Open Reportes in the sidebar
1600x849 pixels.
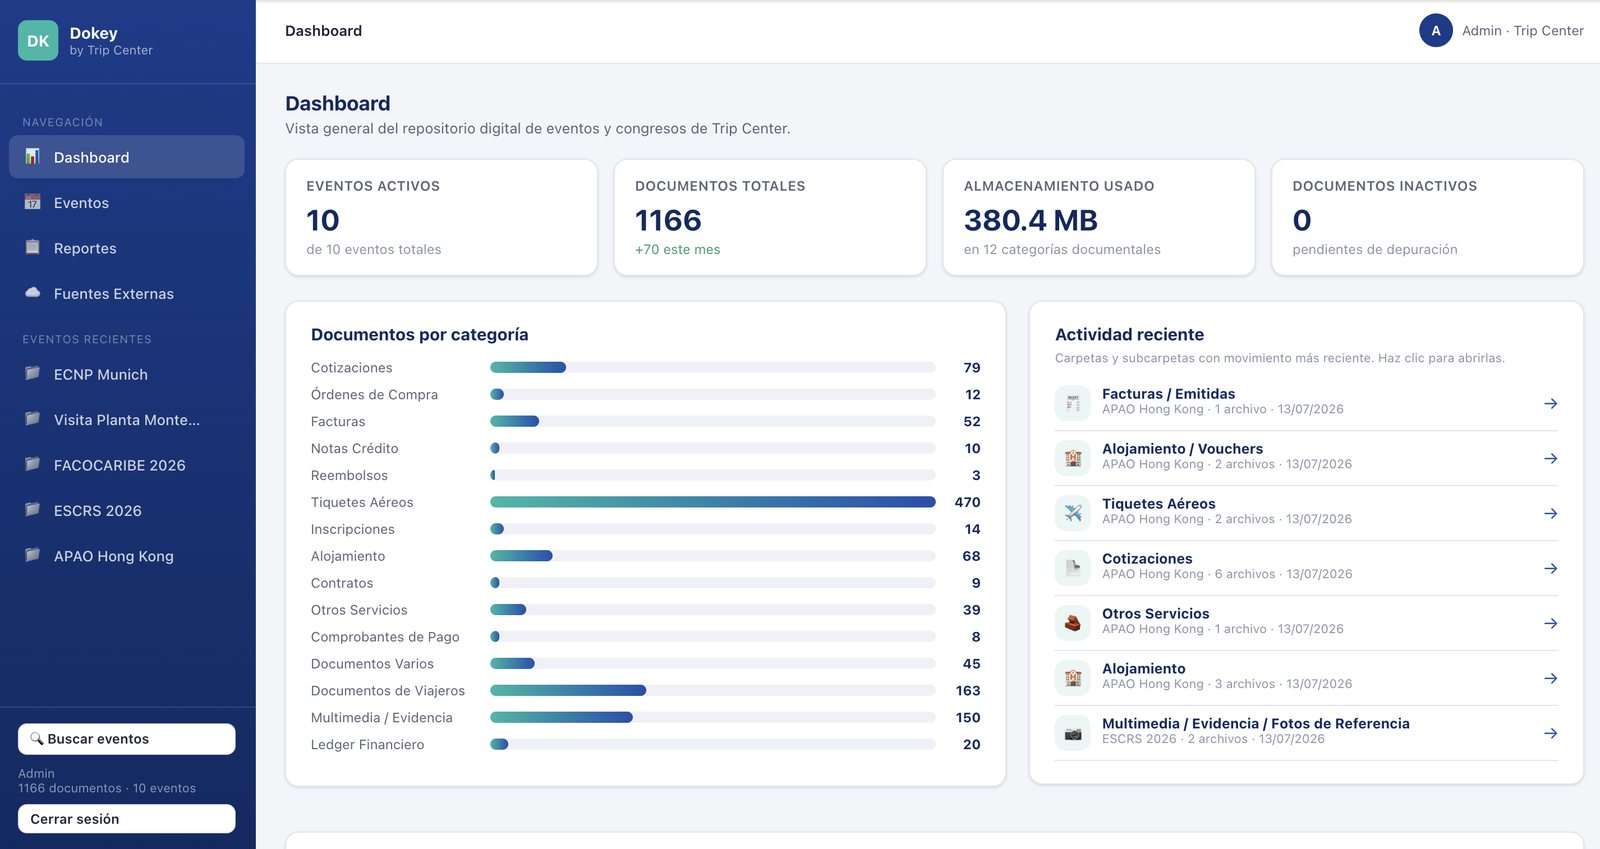127,248
